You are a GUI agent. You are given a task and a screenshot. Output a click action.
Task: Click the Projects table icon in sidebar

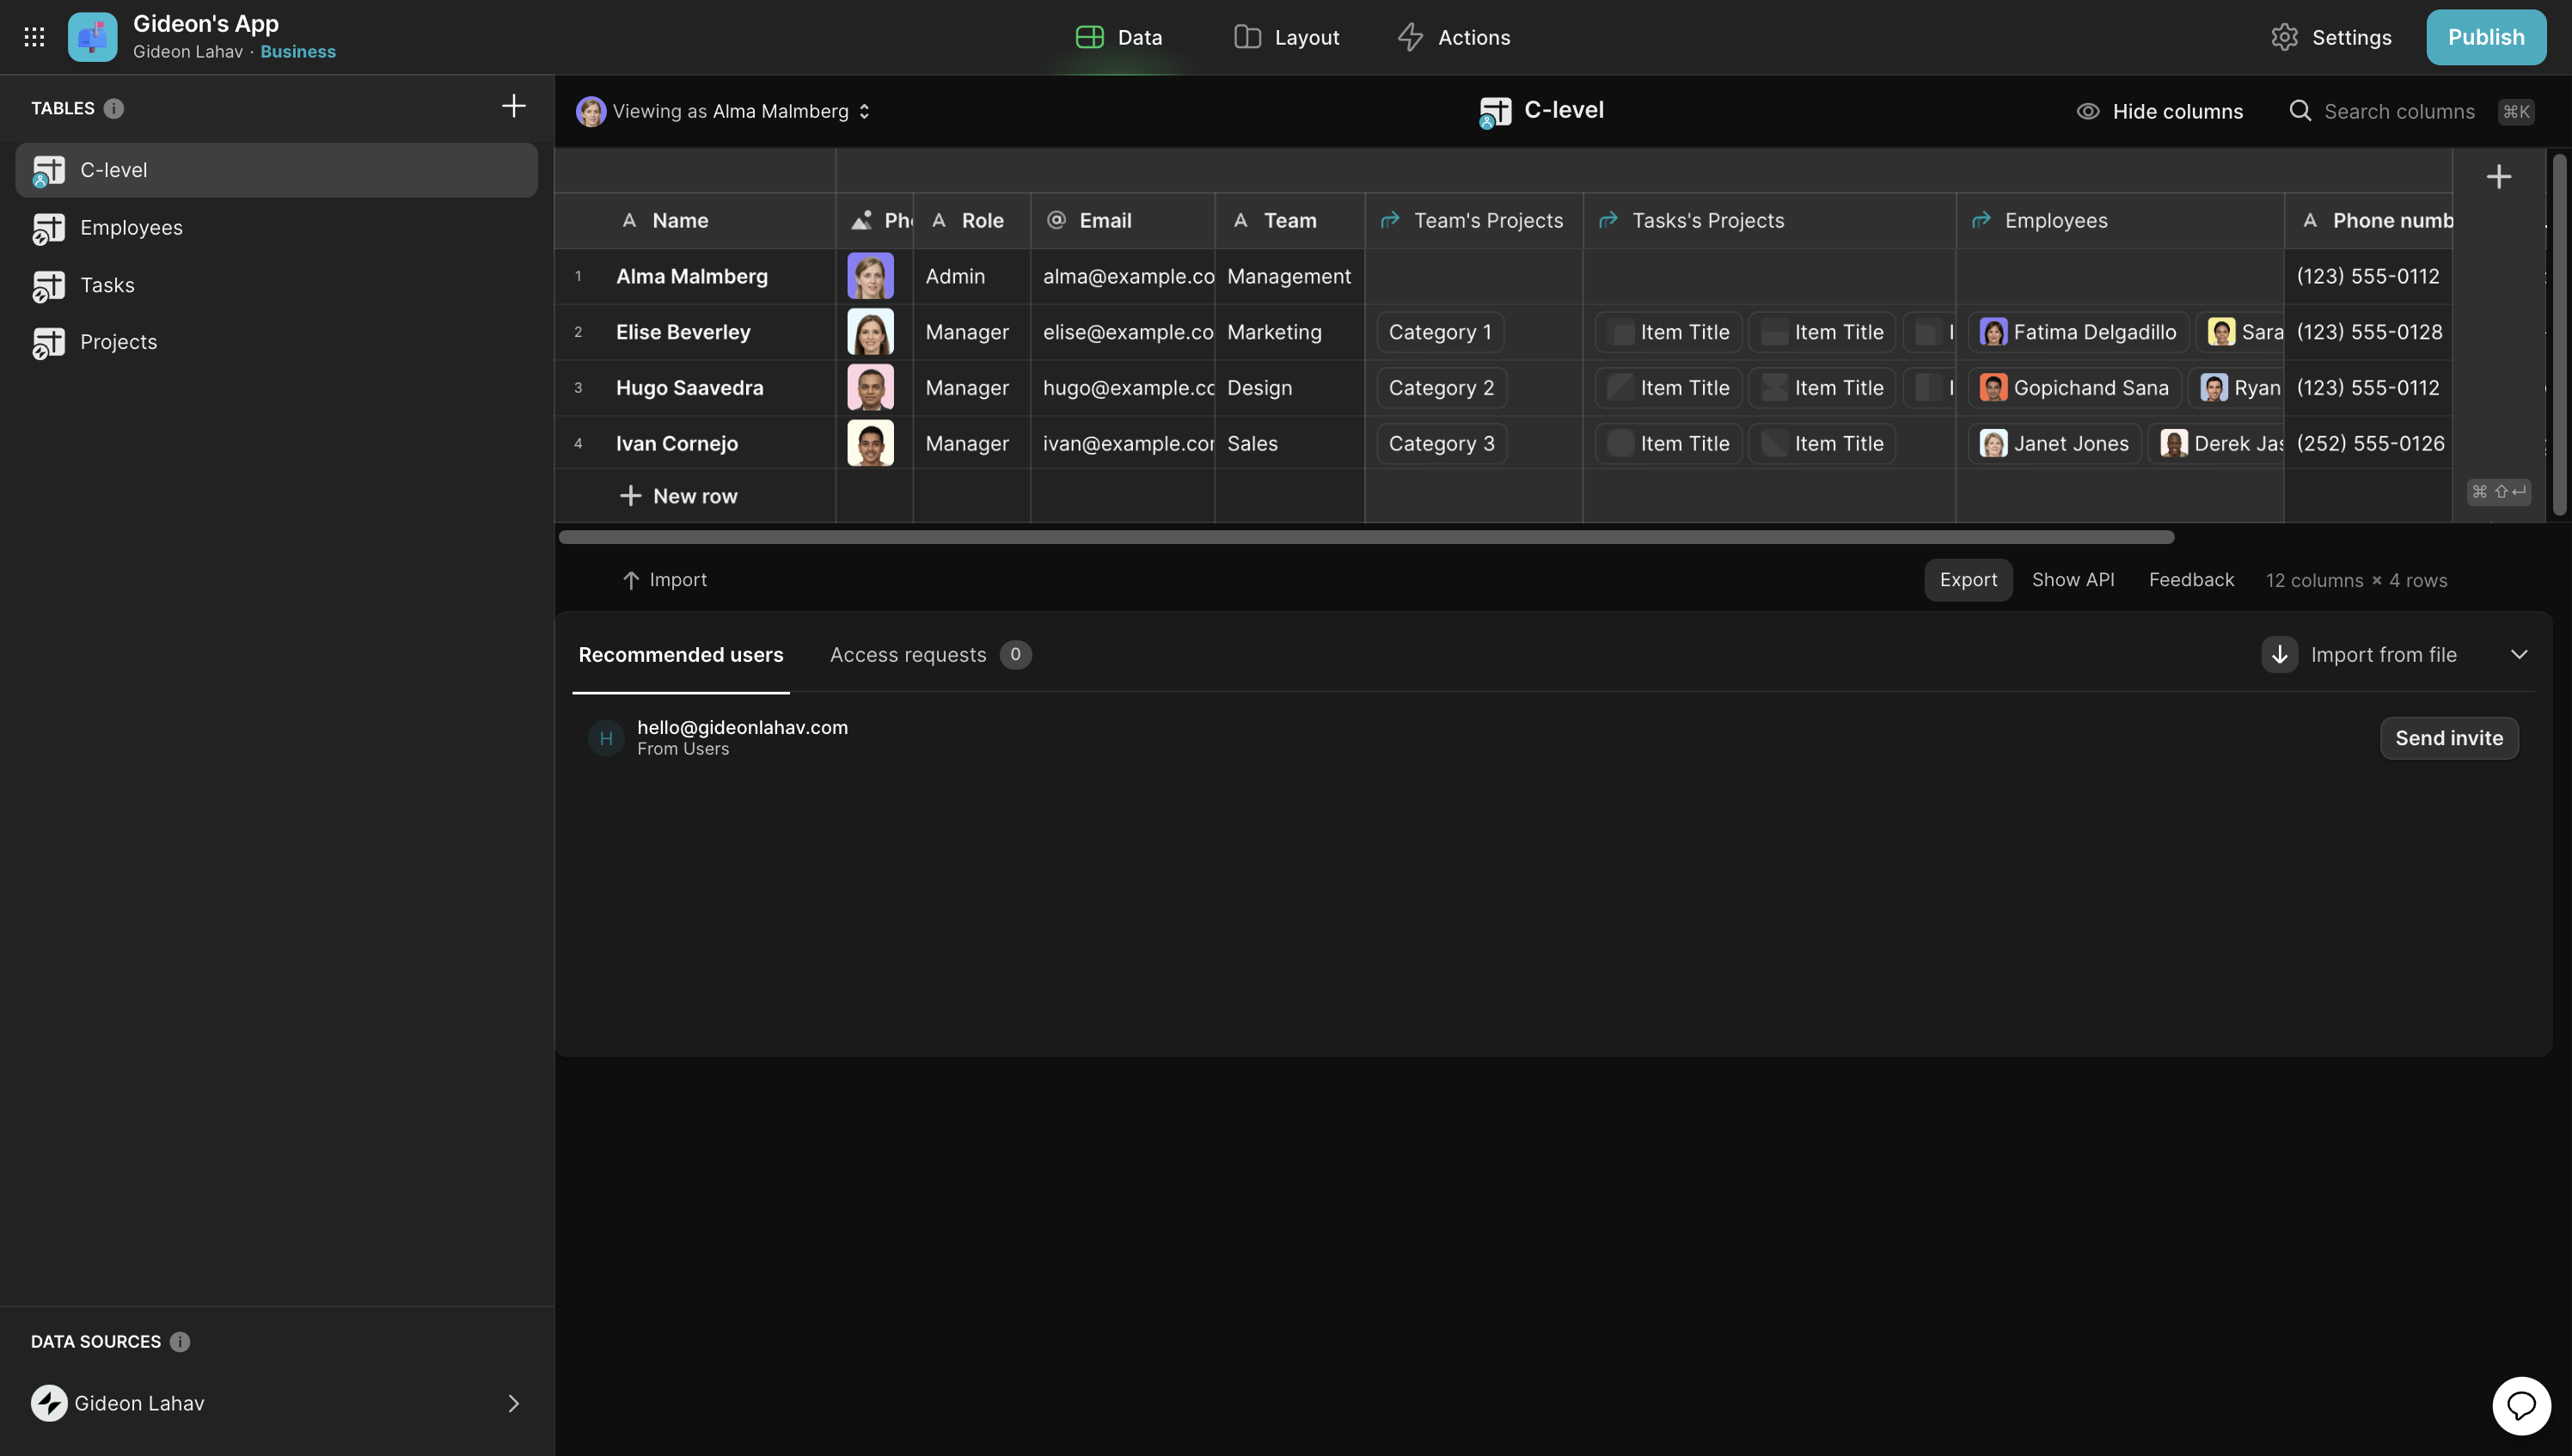pos(48,342)
